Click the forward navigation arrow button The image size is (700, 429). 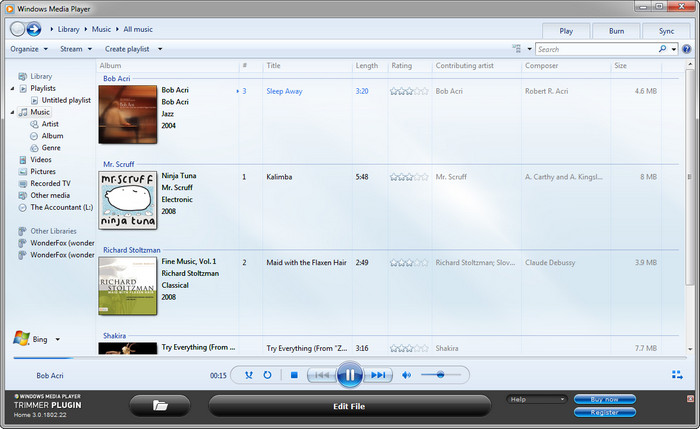(x=34, y=29)
